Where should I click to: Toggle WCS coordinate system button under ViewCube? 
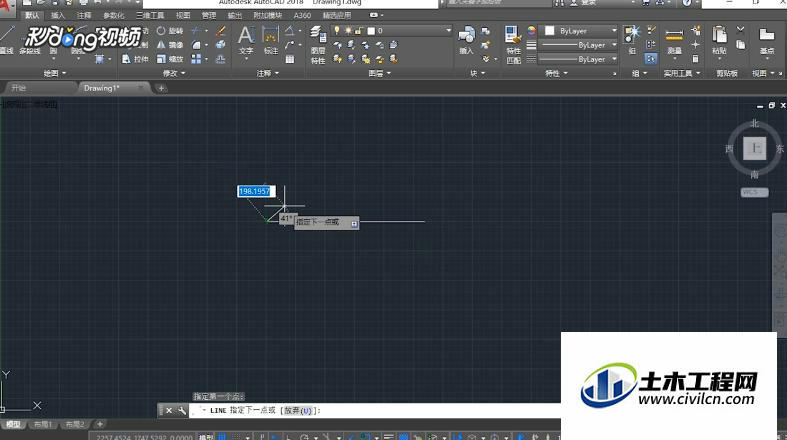tap(754, 192)
